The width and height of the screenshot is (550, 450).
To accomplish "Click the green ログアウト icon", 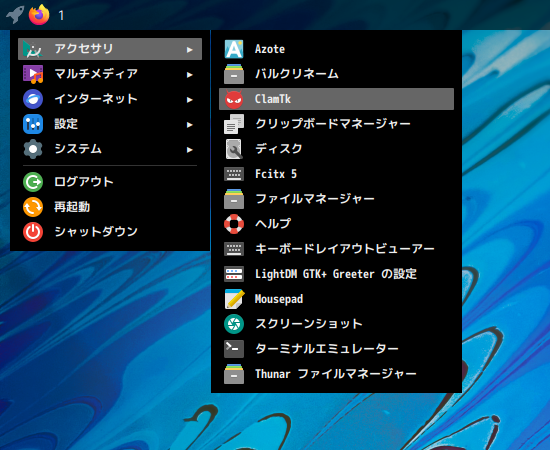I will (33, 182).
